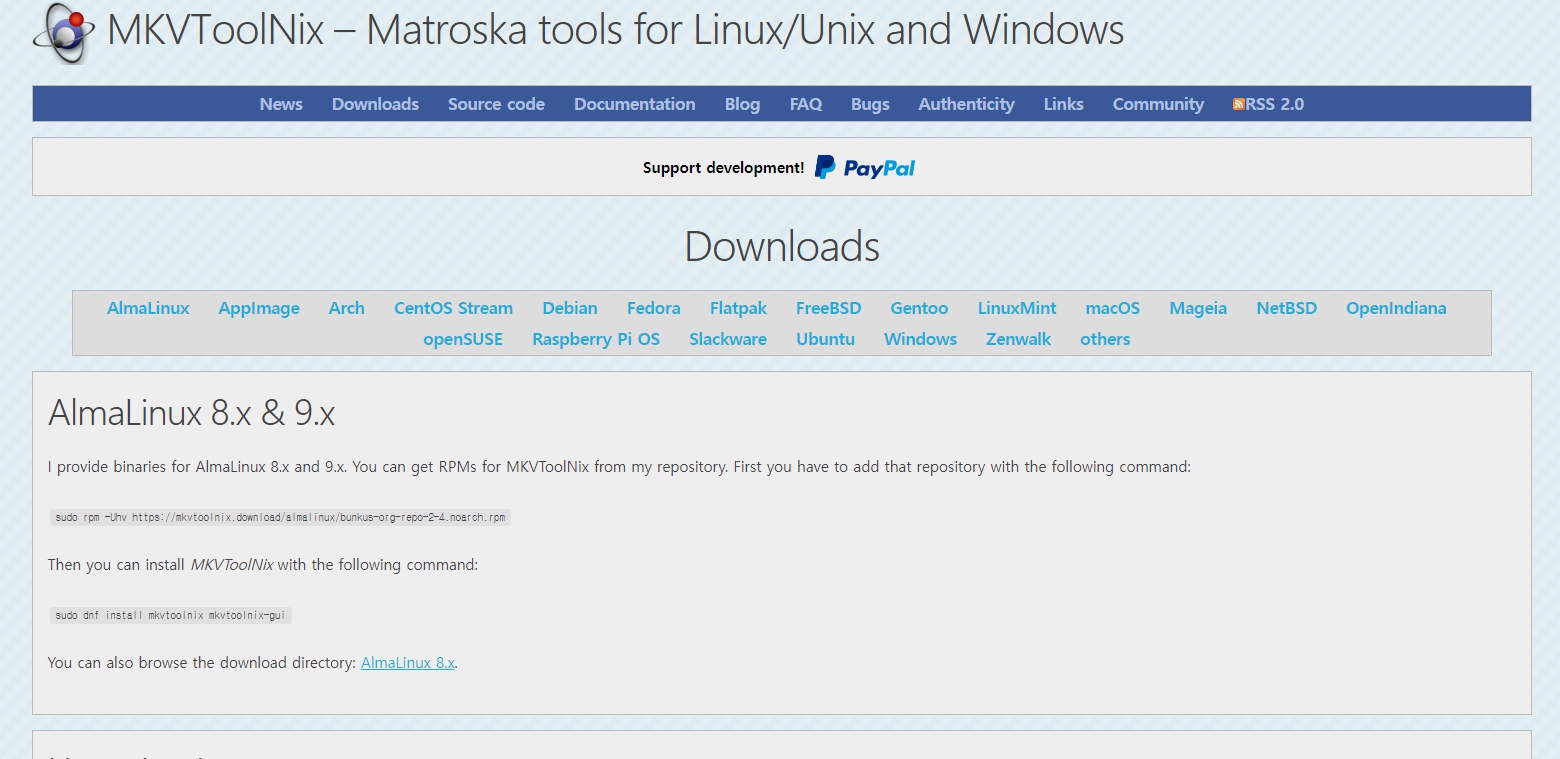This screenshot has width=1560, height=759.
Task: Go to the Source code page
Action: [x=496, y=104]
